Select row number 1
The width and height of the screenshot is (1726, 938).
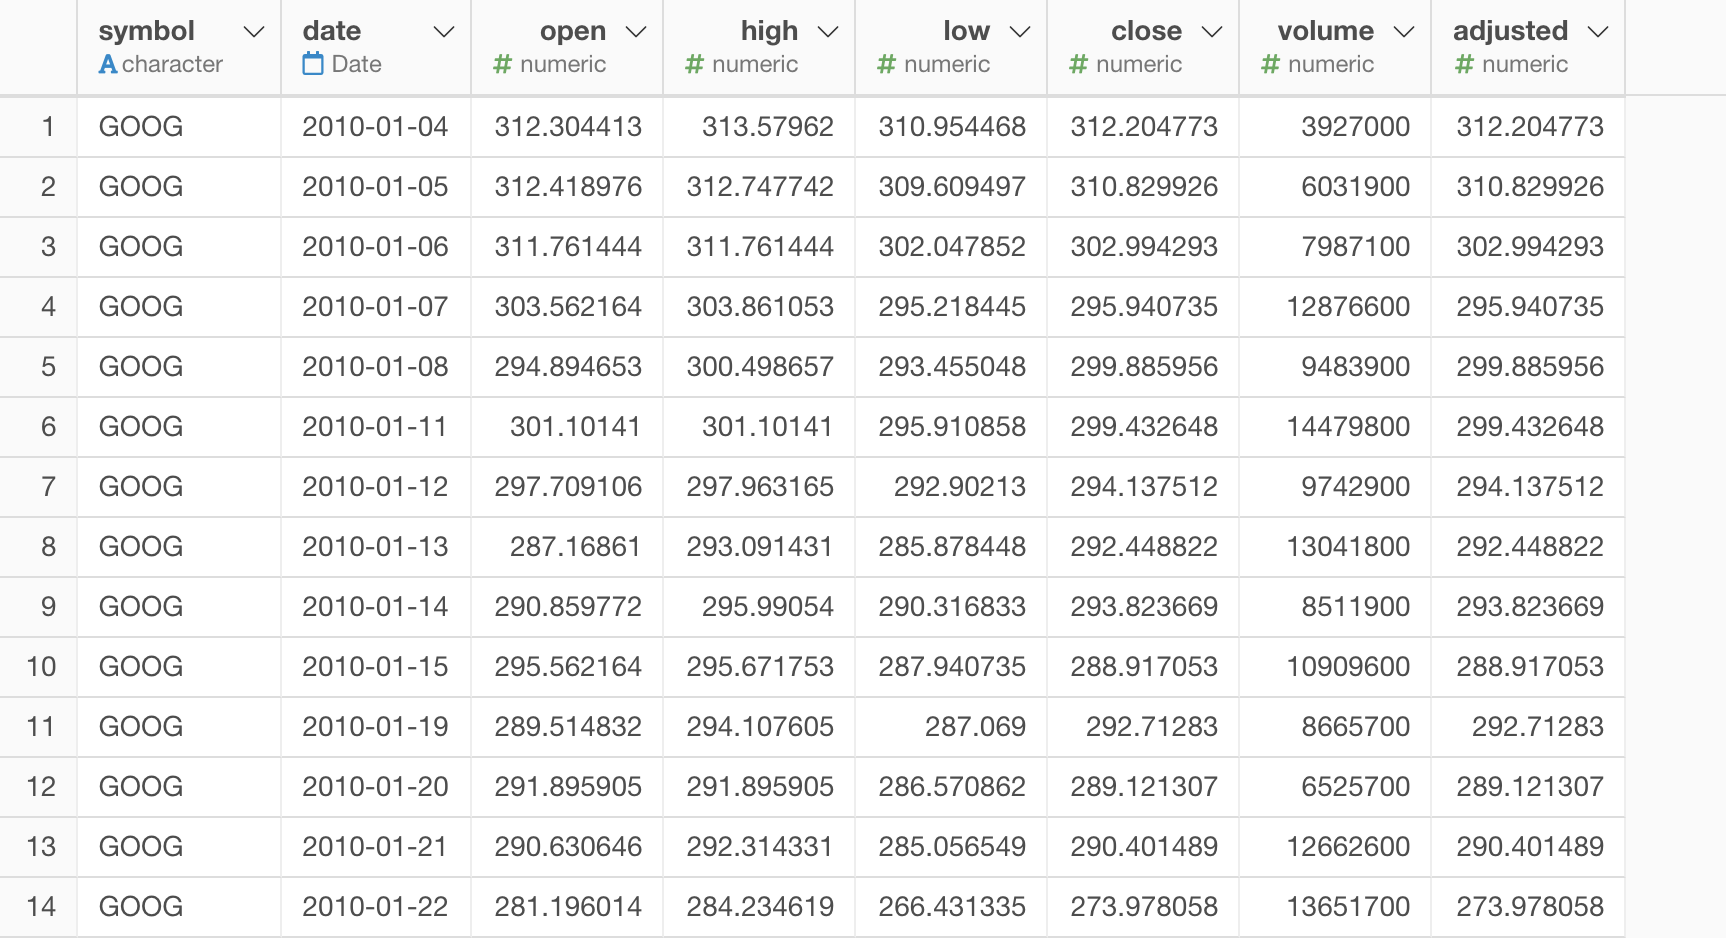47,127
